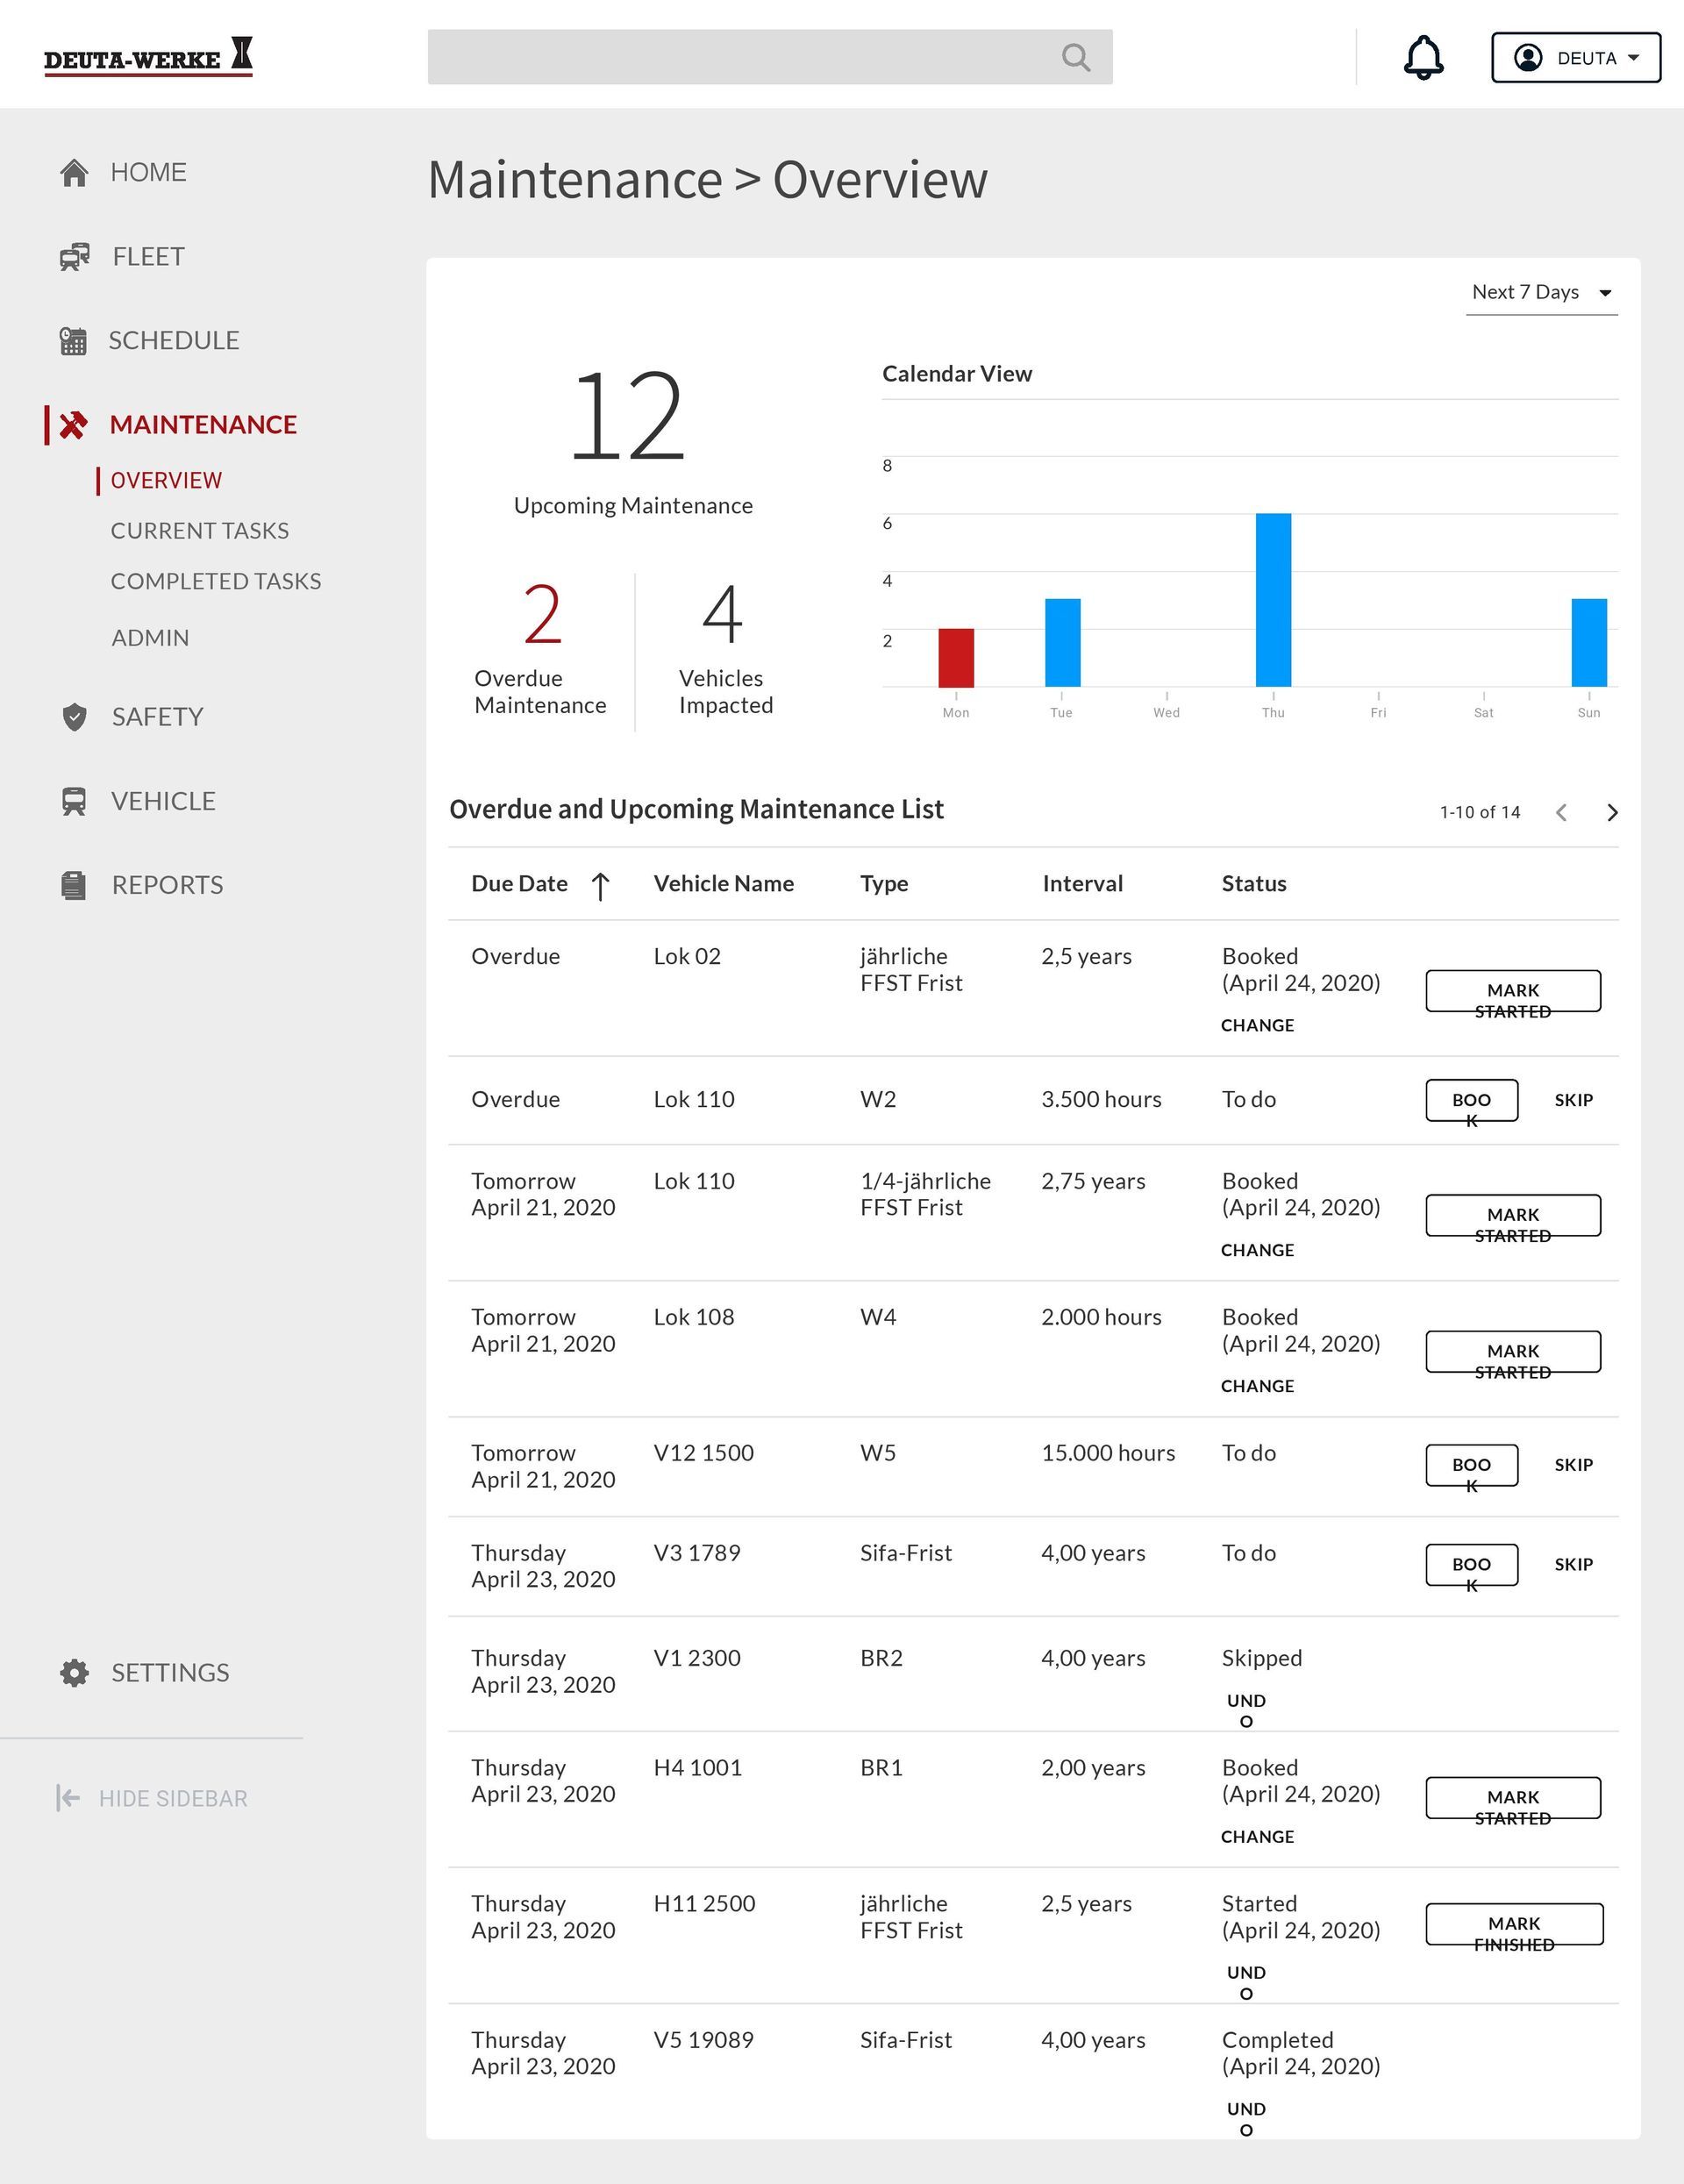This screenshot has height=2184, width=1684.
Task: Open the Next 7 Days dropdown
Action: [1541, 293]
